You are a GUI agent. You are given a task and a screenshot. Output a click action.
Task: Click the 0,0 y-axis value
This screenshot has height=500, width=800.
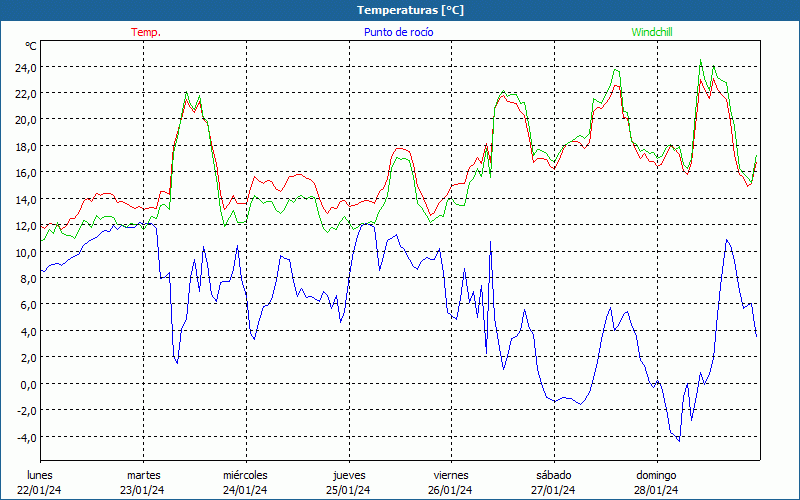pyautogui.click(x=28, y=384)
